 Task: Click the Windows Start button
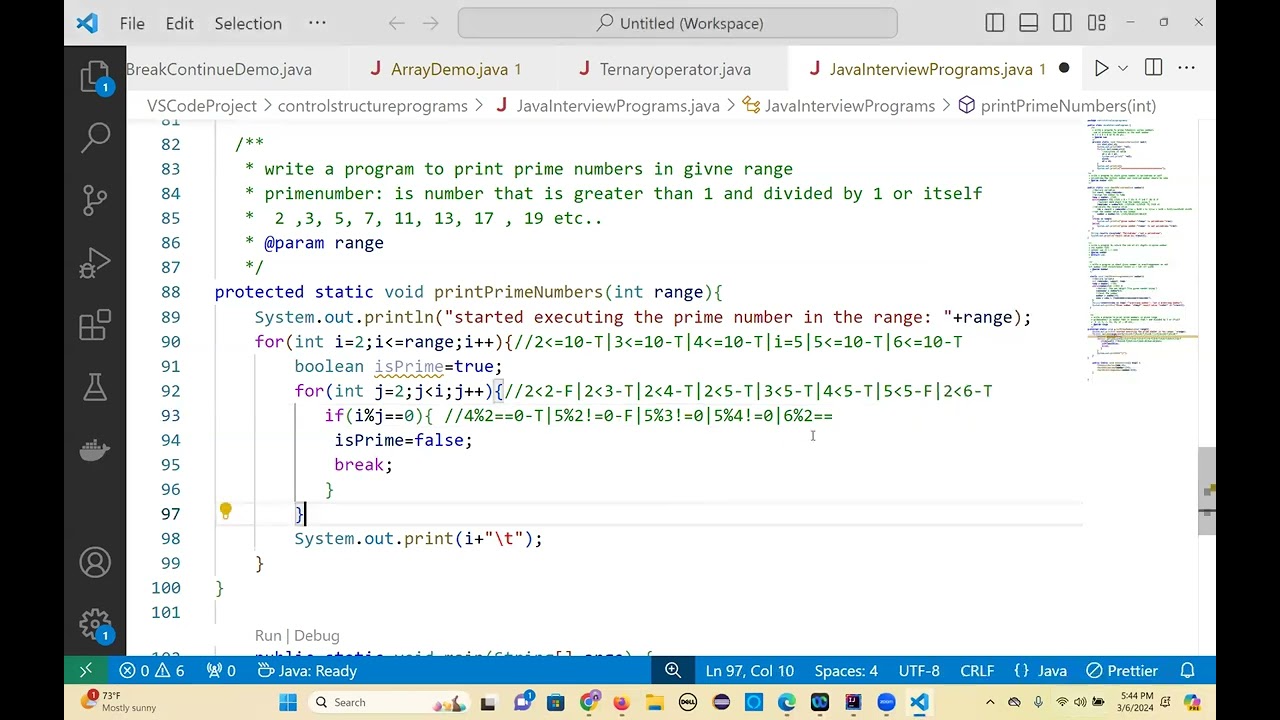288,703
